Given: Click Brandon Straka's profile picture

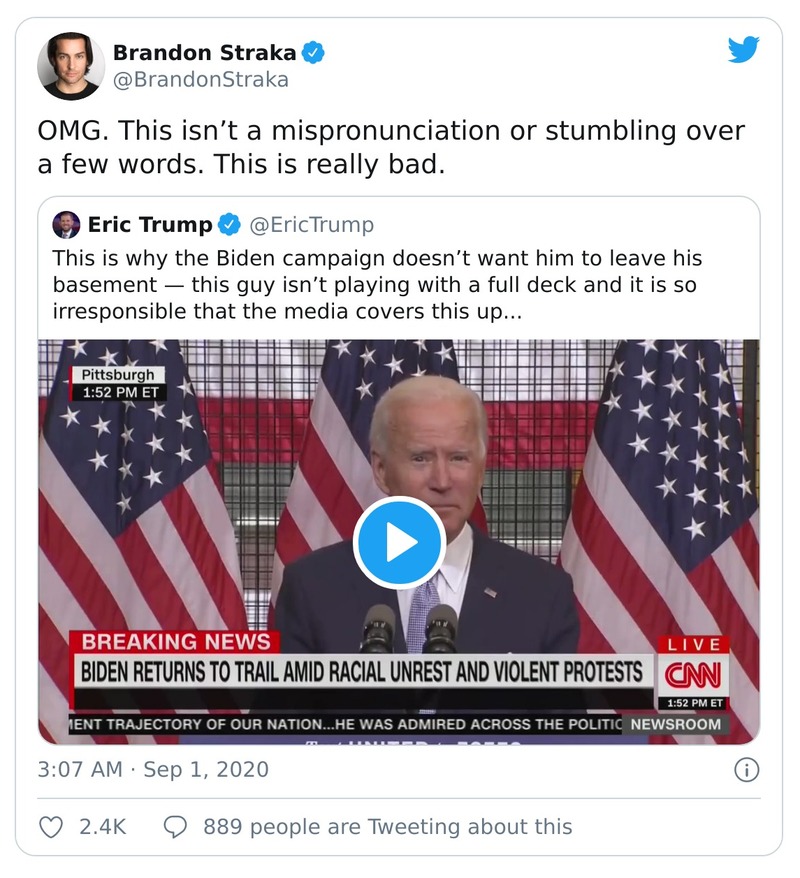Looking at the screenshot, I should click(71, 67).
